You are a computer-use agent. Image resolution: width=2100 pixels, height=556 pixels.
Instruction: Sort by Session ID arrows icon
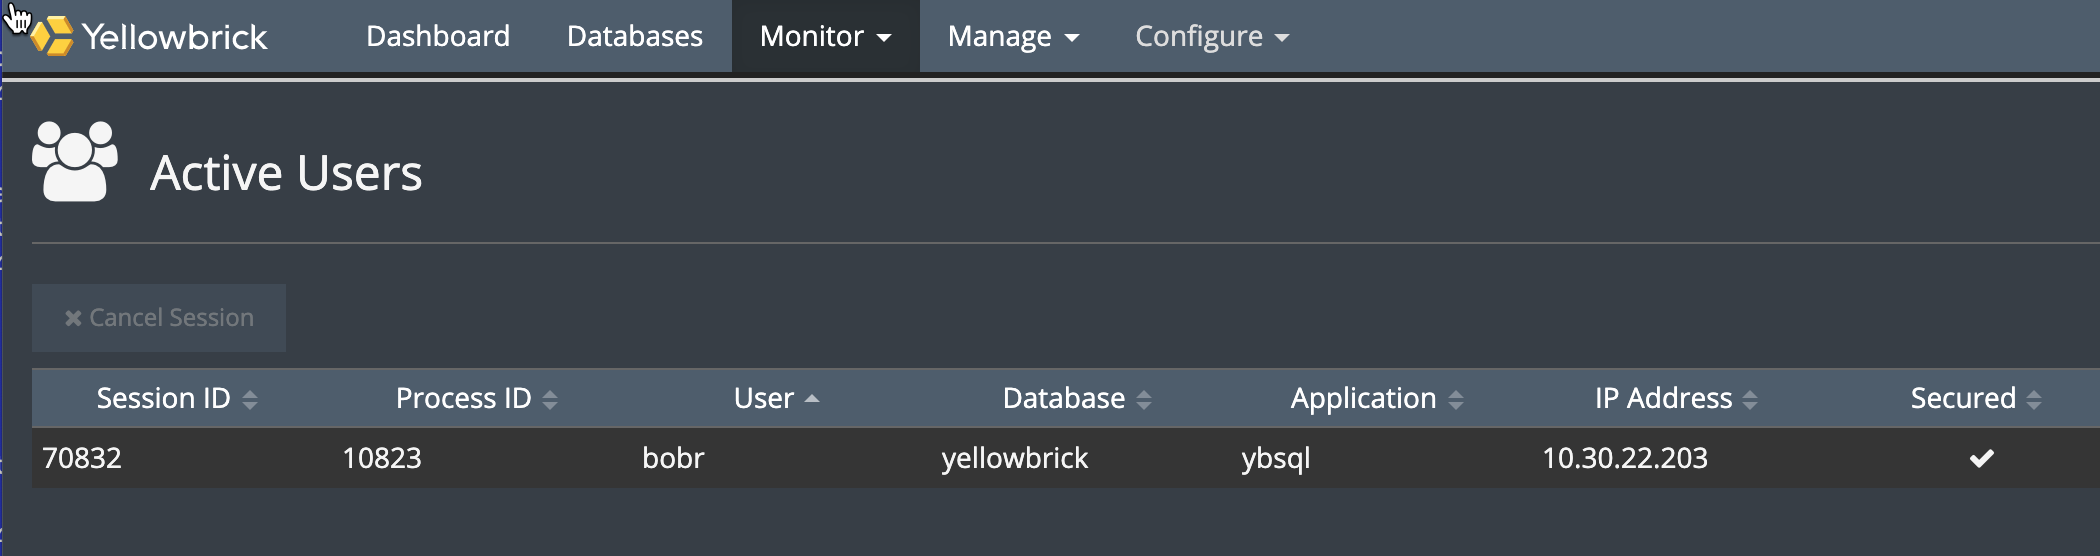point(250,400)
